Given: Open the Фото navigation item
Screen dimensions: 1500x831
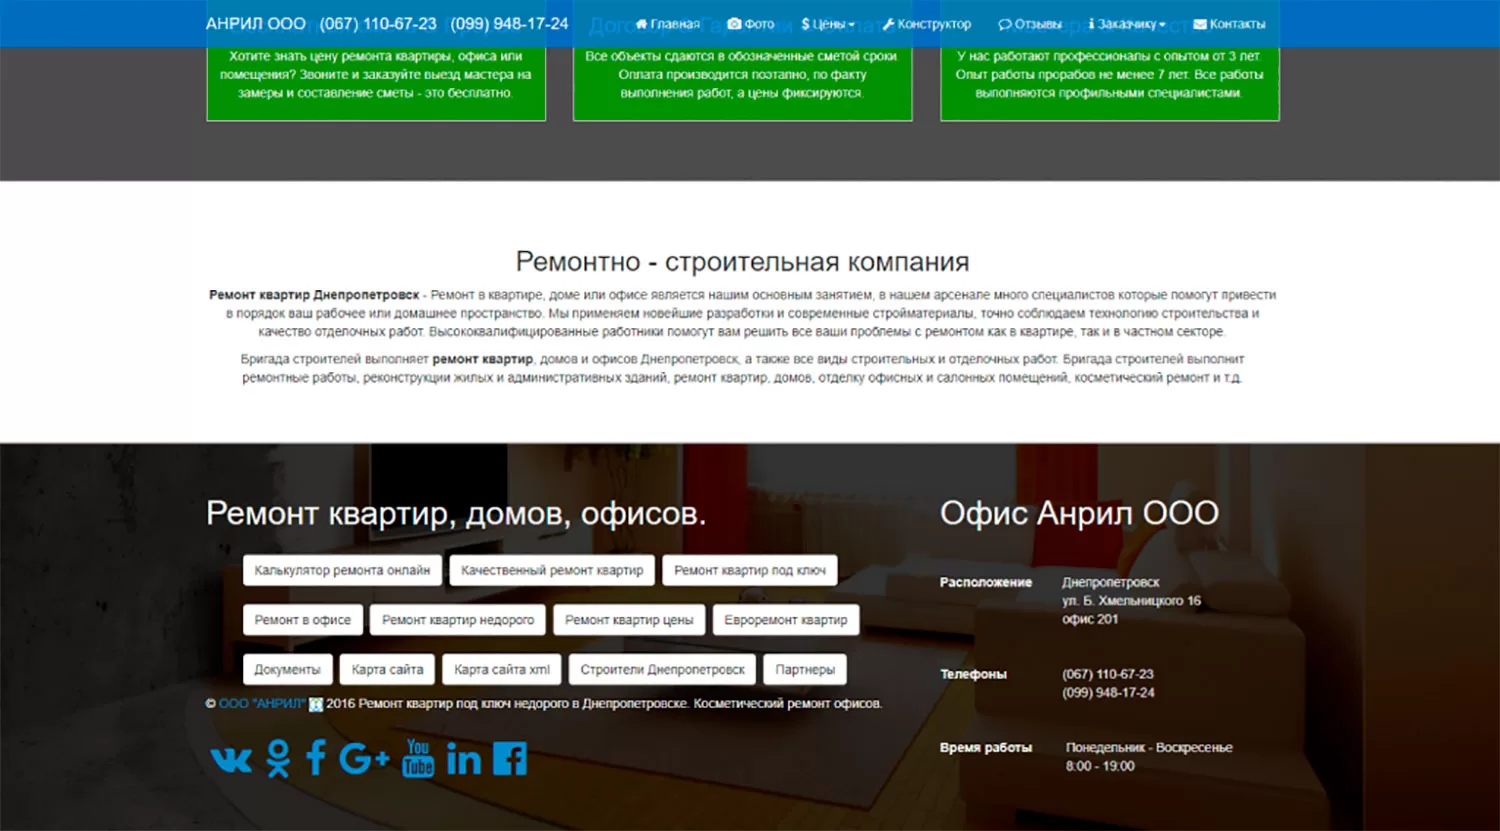Looking at the screenshot, I should point(751,24).
